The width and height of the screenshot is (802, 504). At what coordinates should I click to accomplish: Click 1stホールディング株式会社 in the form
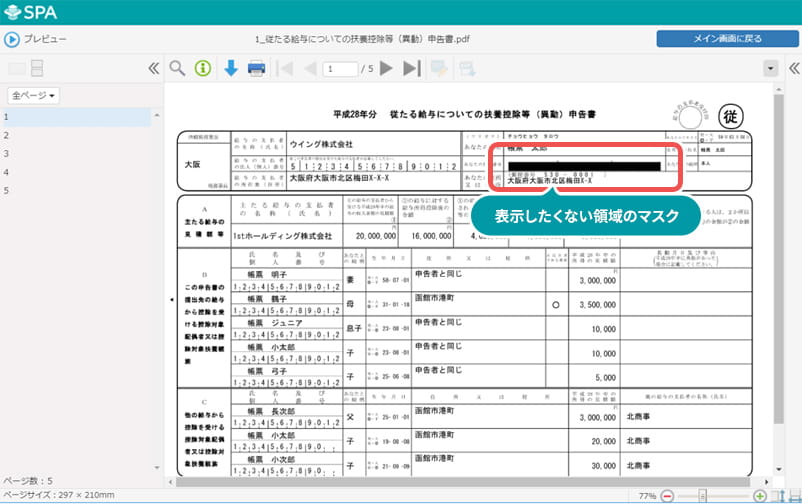pos(282,236)
